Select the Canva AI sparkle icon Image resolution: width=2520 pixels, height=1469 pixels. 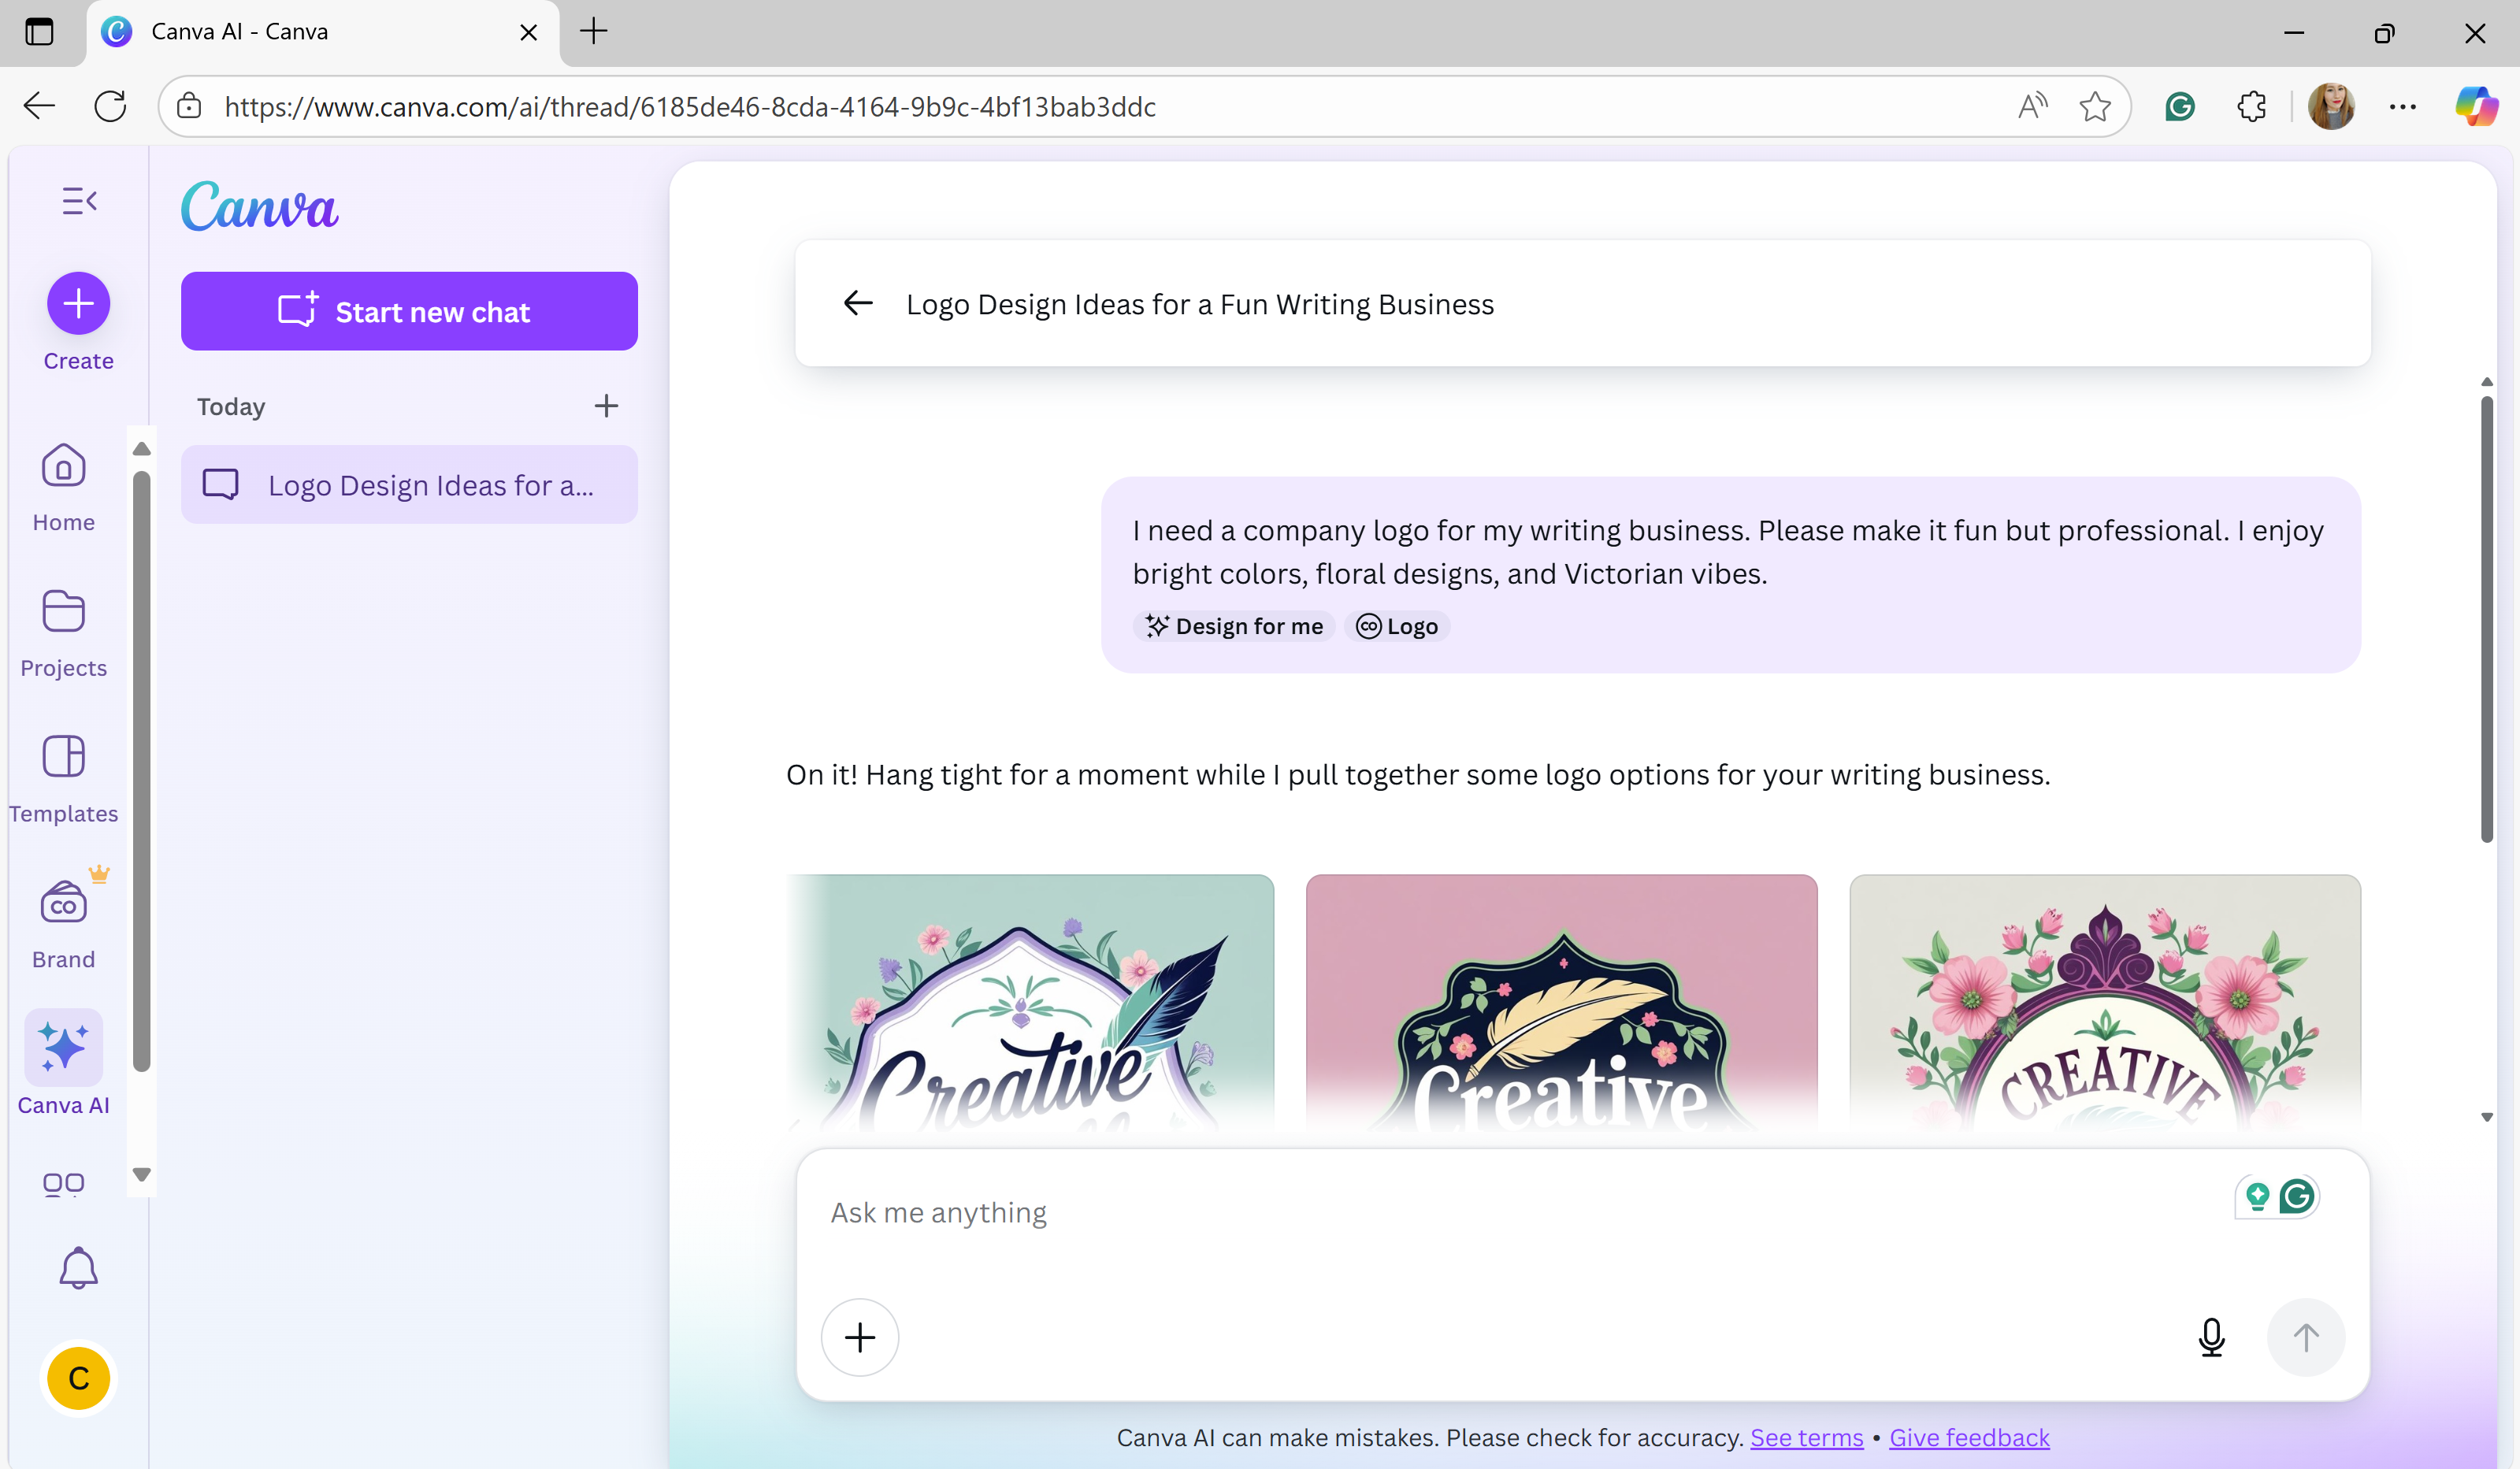tap(62, 1049)
